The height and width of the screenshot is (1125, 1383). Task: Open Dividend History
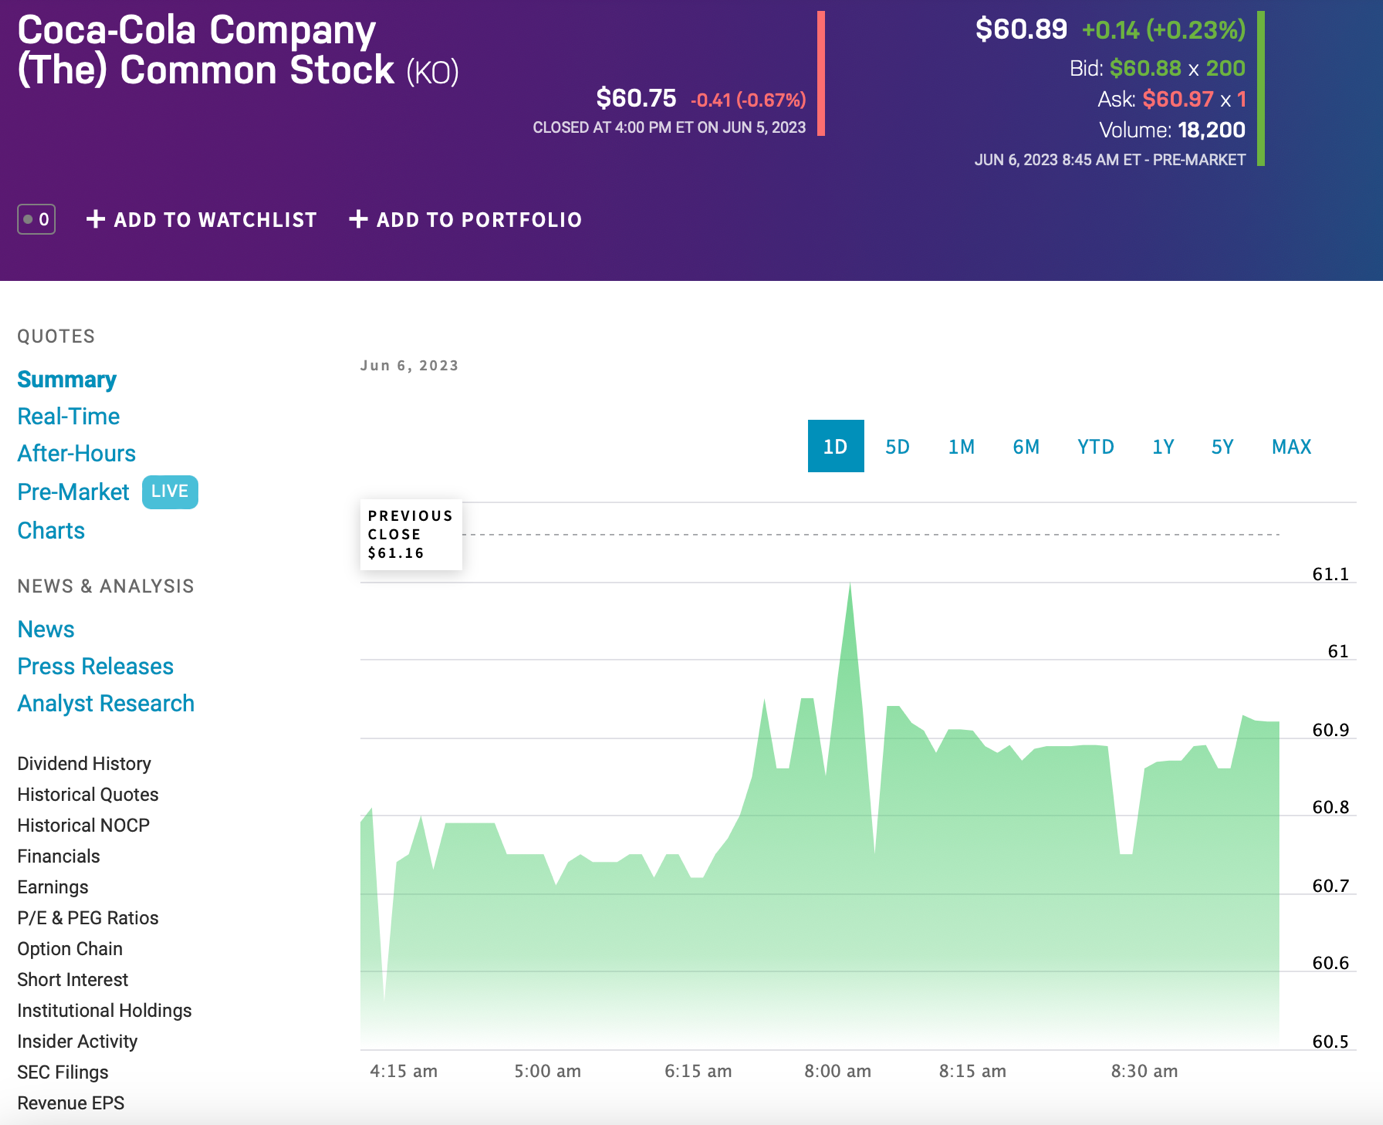[84, 763]
